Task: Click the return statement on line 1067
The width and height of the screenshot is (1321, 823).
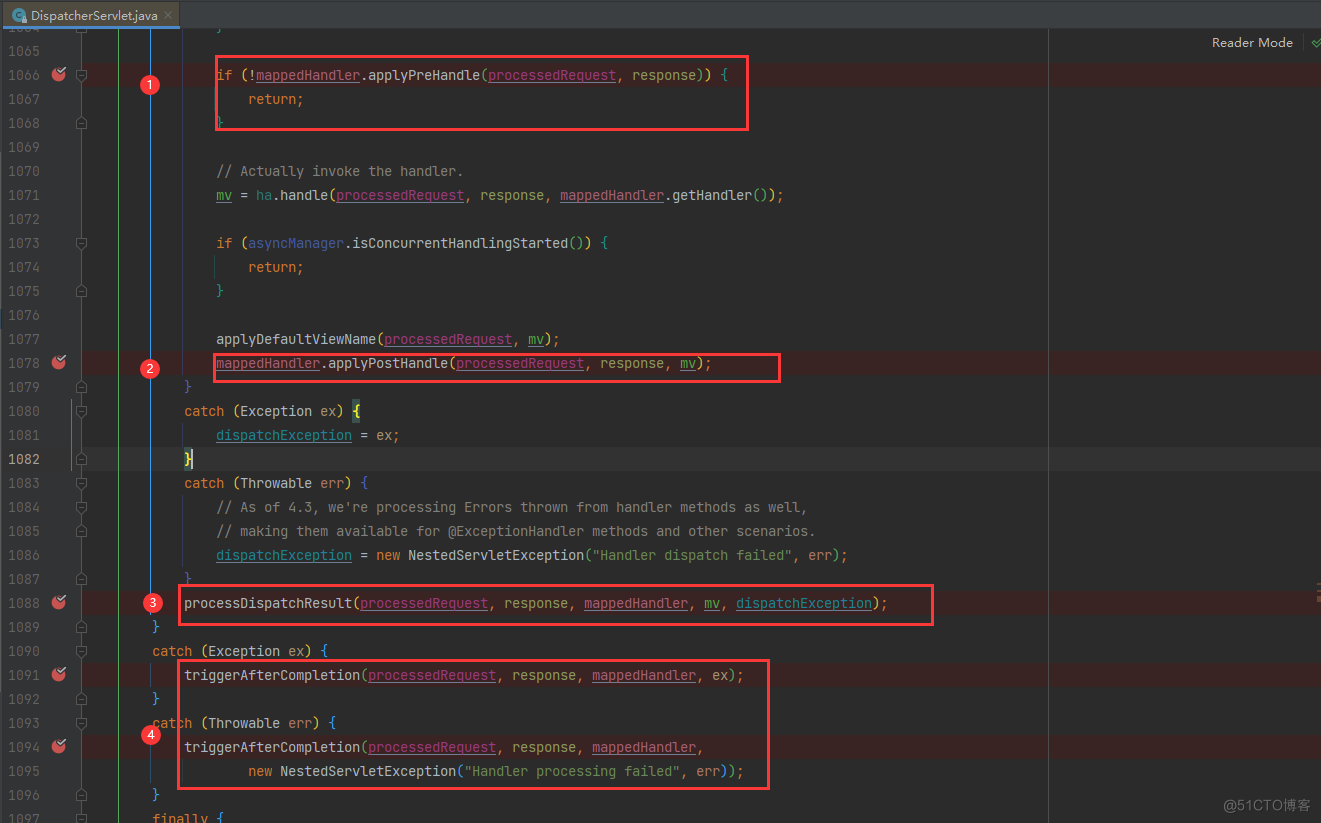Action: pyautogui.click(x=276, y=99)
